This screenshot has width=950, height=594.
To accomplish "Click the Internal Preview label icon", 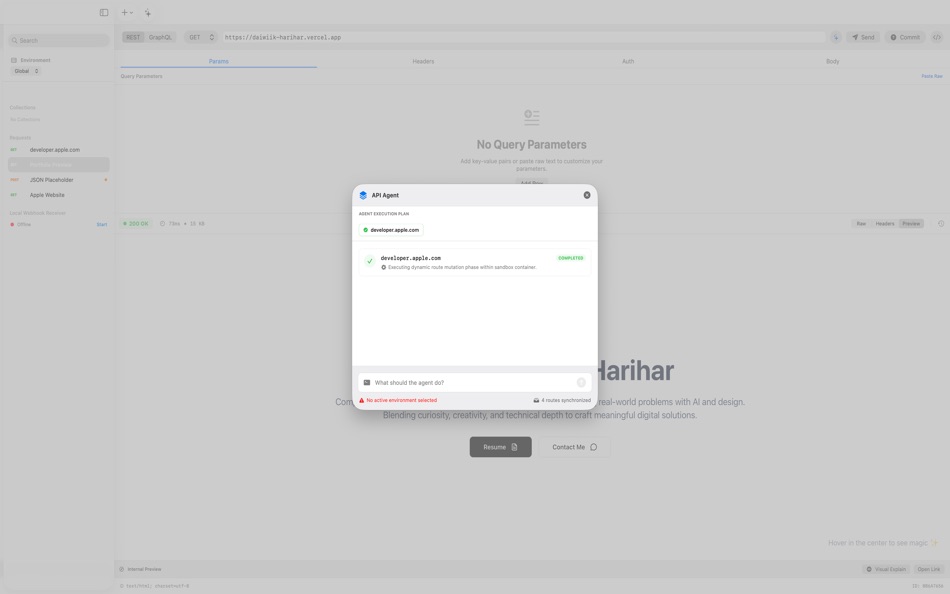I will [x=122, y=569].
